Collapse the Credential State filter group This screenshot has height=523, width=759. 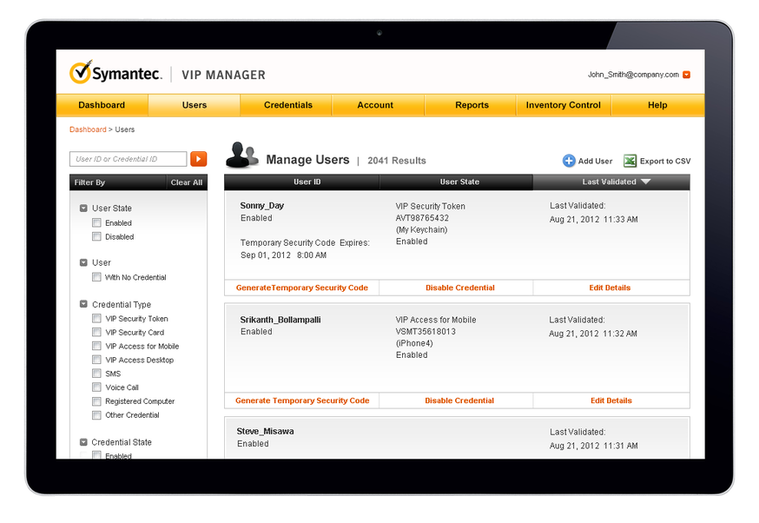pos(83,442)
